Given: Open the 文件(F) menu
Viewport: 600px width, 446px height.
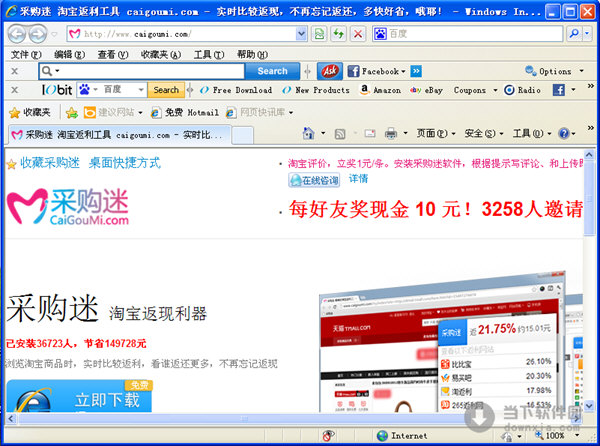Looking at the screenshot, I should tap(26, 55).
